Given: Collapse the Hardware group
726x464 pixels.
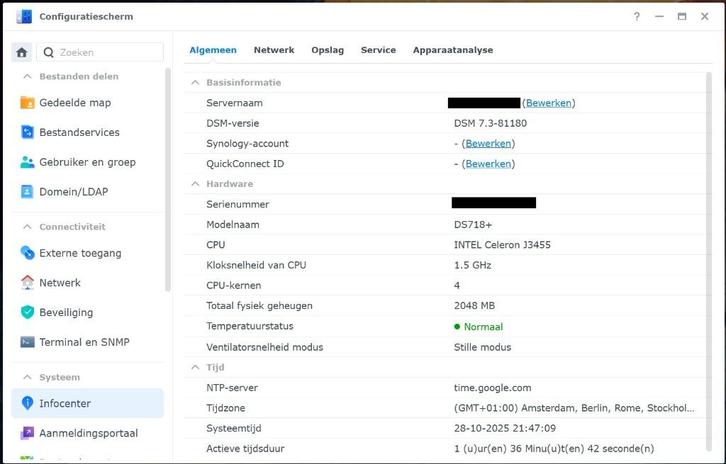Looking at the screenshot, I should 195,184.
